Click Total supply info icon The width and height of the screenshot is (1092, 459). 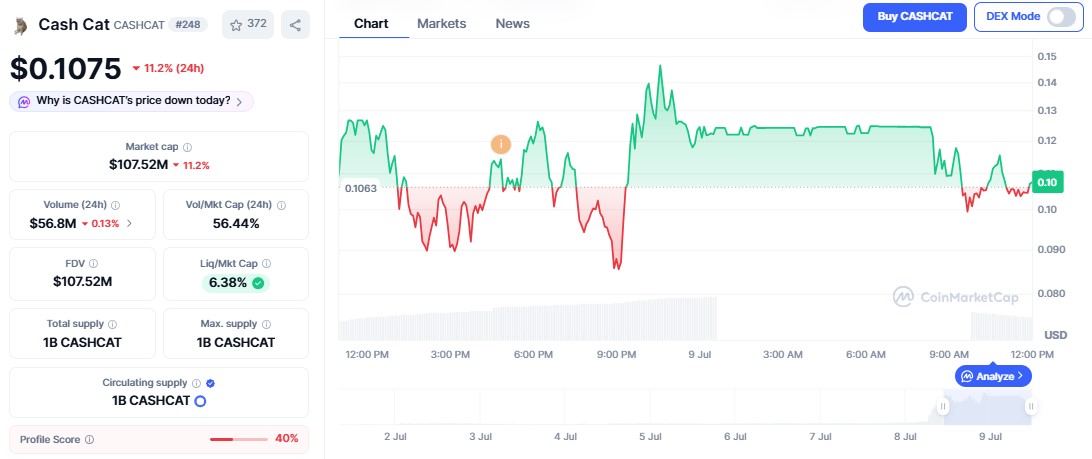pyautogui.click(x=113, y=324)
